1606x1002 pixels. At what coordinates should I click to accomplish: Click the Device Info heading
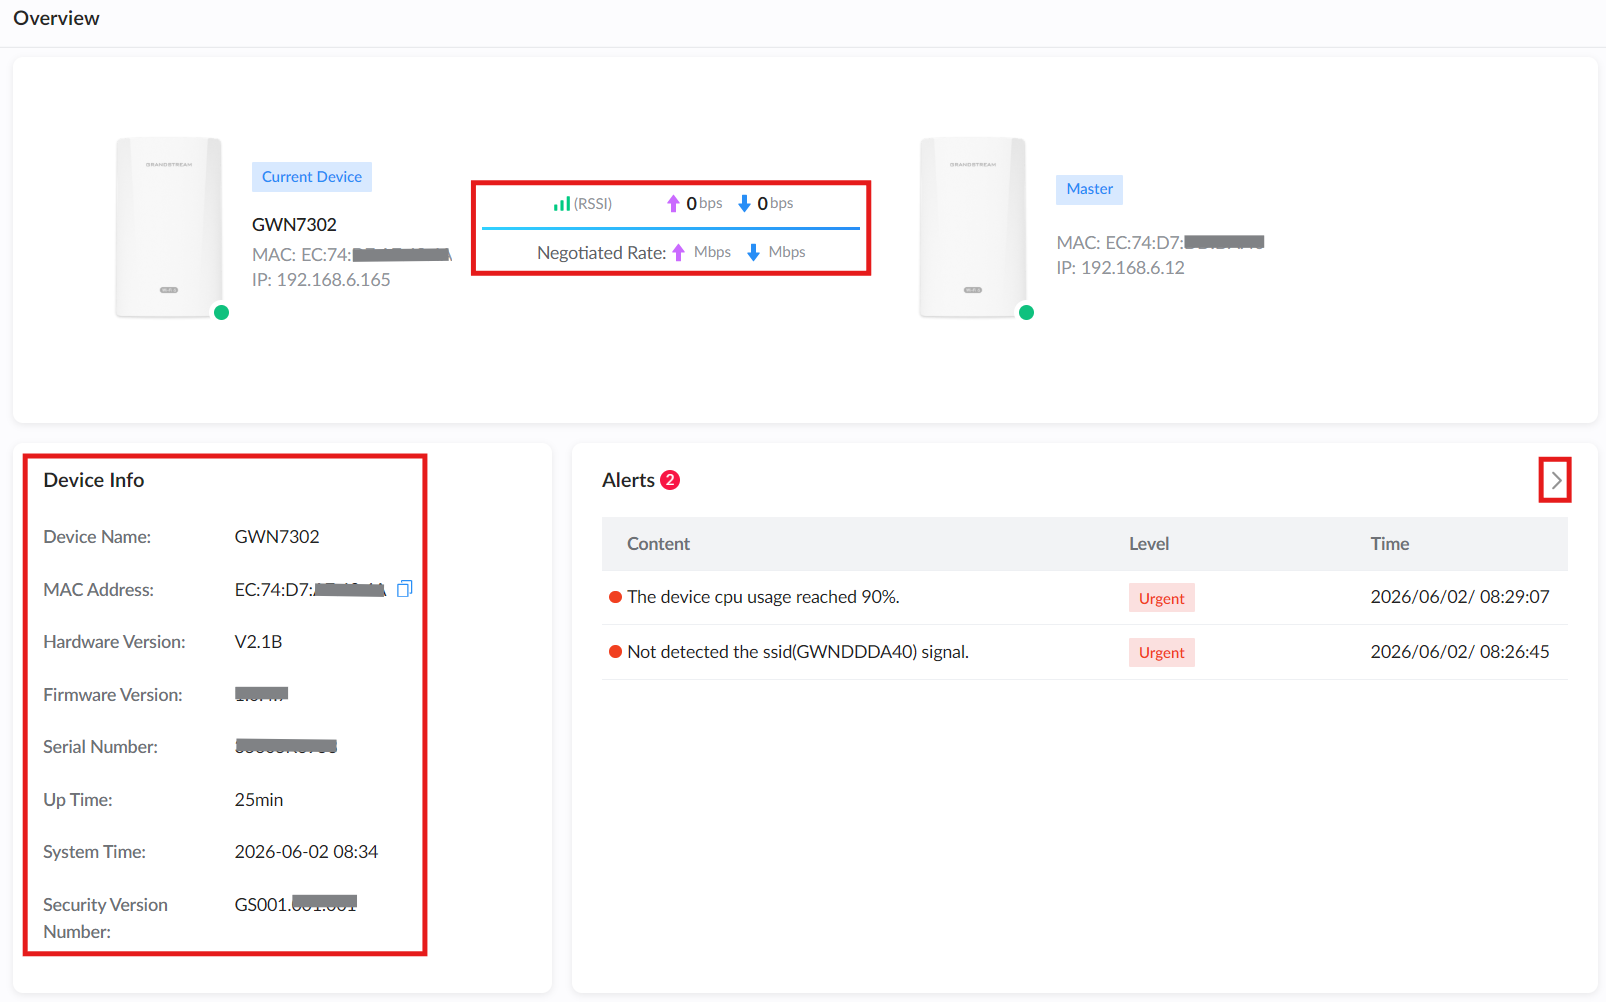tap(94, 480)
